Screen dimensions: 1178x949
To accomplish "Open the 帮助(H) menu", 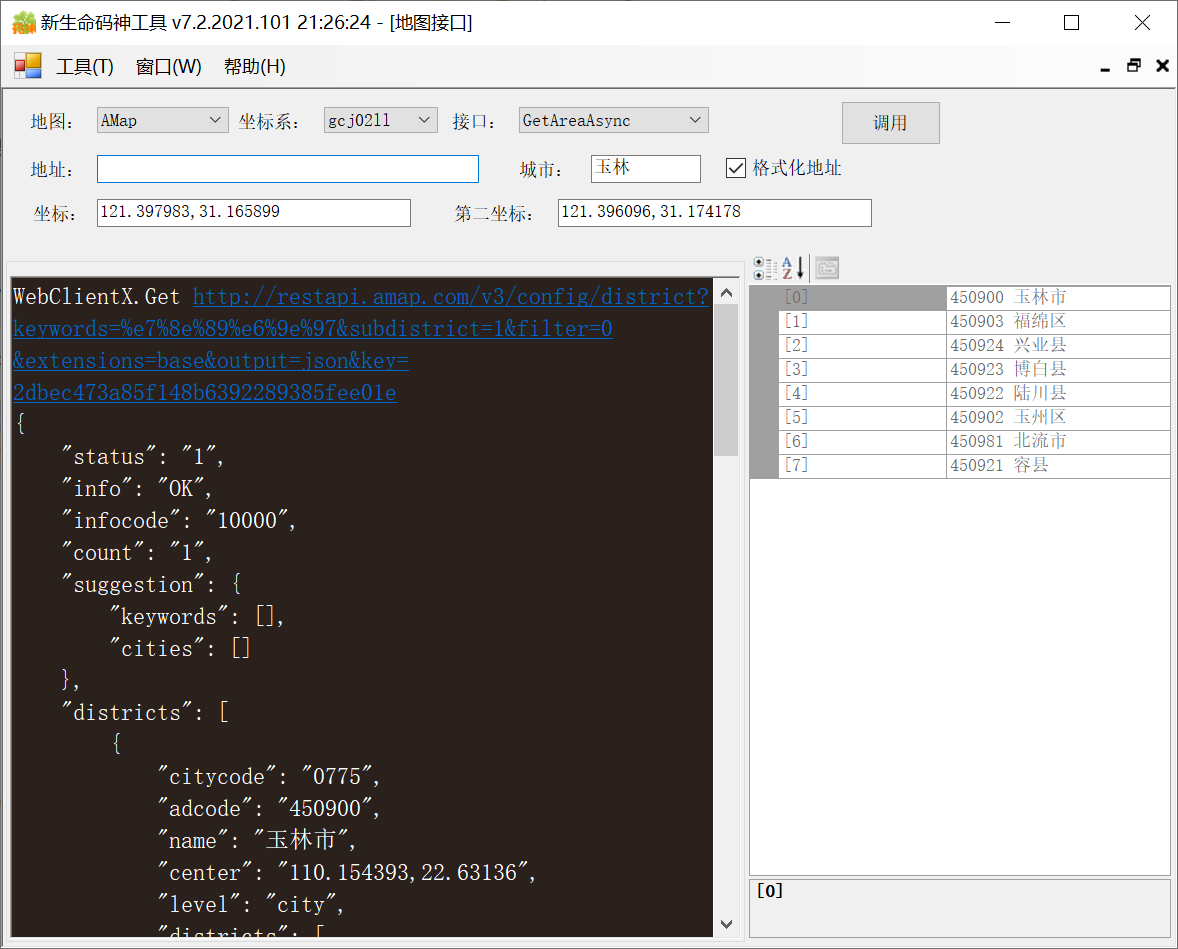I will pyautogui.click(x=255, y=67).
